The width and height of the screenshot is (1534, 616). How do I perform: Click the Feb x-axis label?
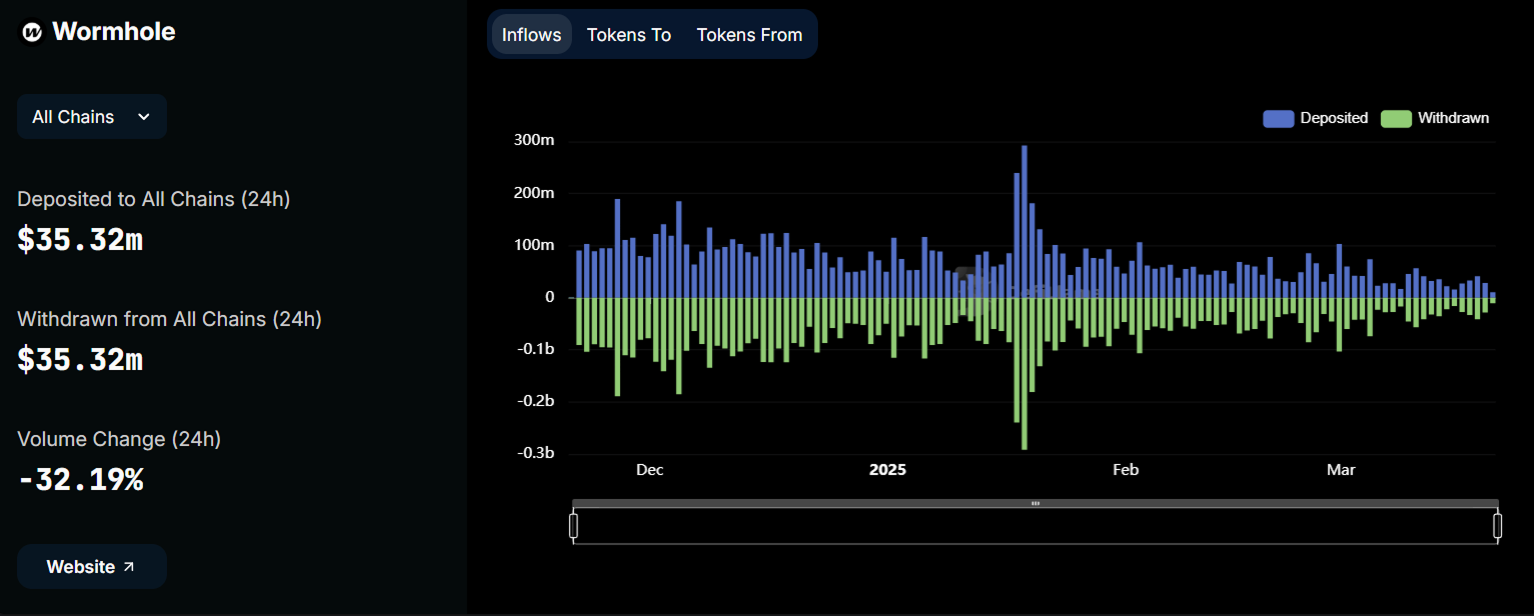pos(1126,470)
